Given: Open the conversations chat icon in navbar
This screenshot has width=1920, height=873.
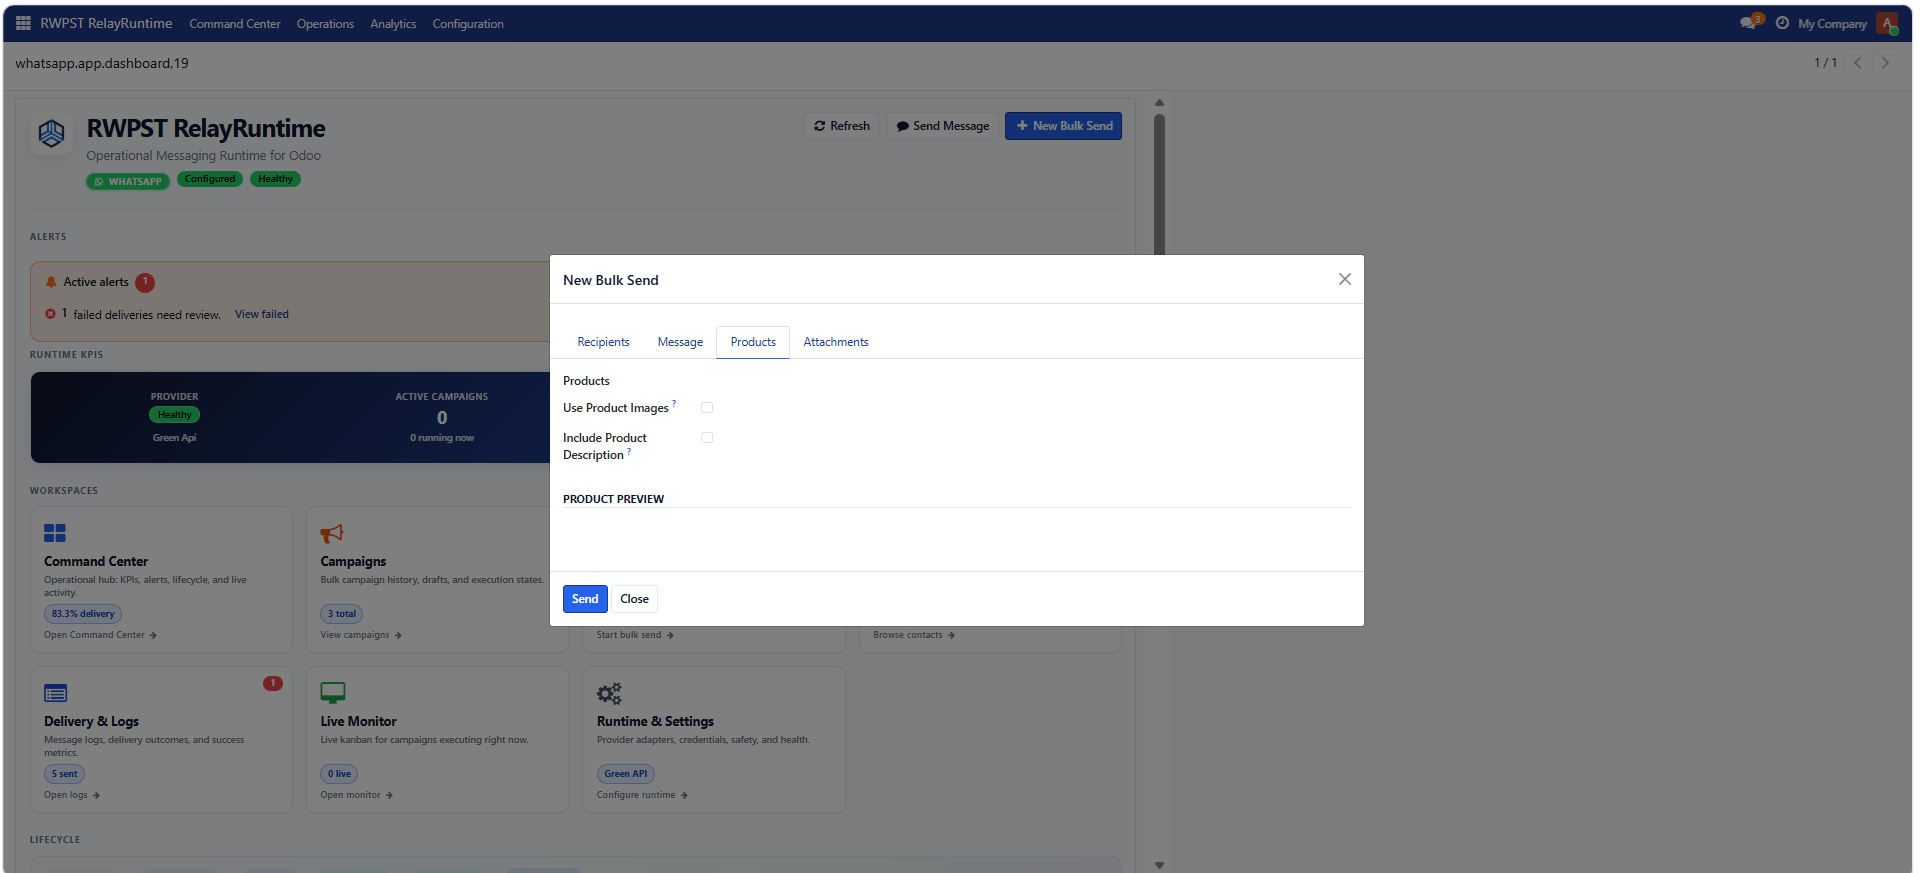Looking at the screenshot, I should [x=1749, y=23].
